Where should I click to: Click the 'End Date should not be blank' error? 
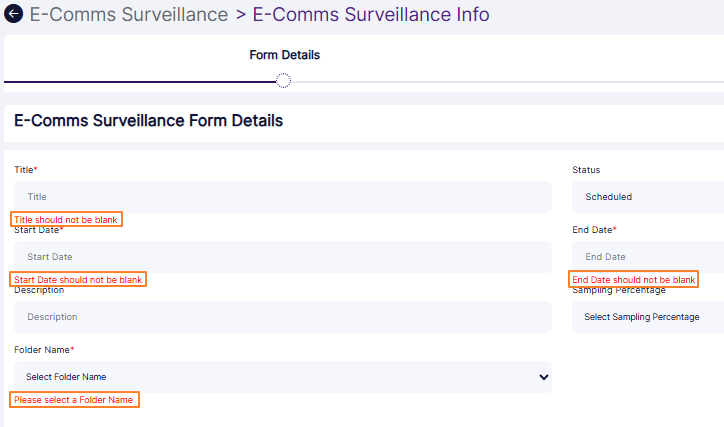634,280
